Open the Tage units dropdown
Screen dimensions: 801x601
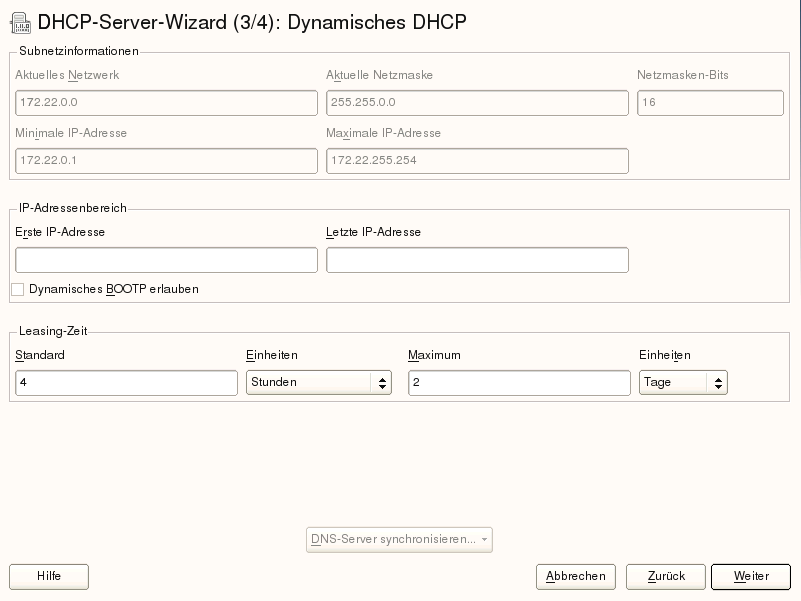coord(682,383)
